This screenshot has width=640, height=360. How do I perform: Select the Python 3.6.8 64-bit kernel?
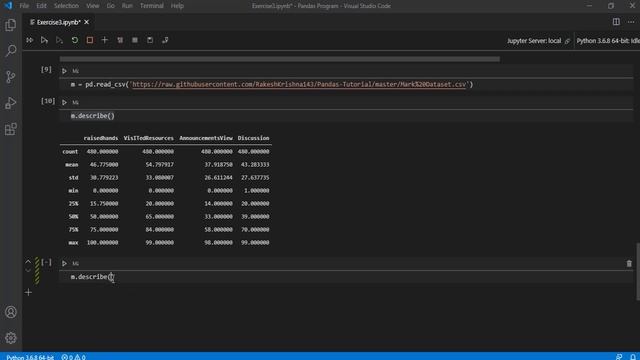pos(608,41)
